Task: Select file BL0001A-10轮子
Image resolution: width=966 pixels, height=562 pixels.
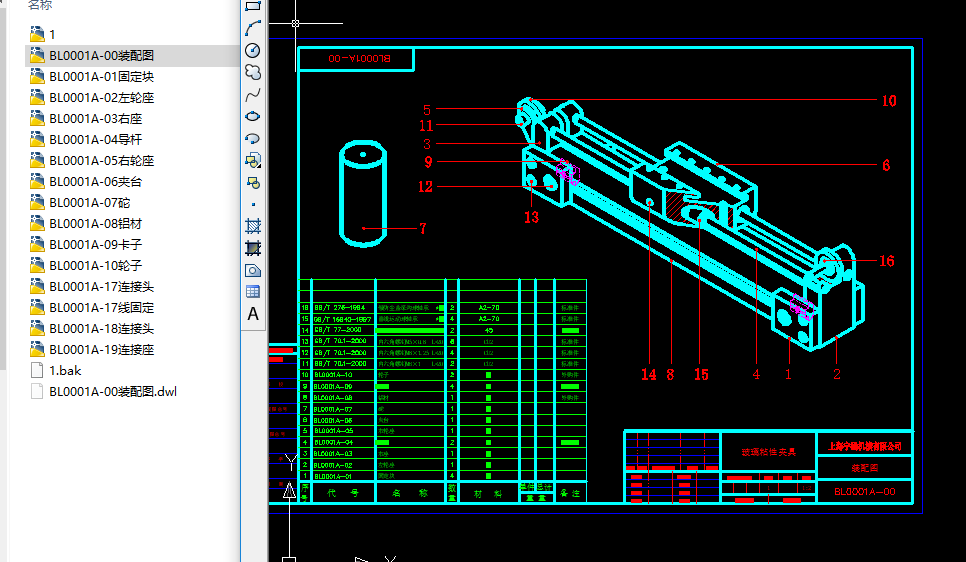Action: [x=96, y=265]
